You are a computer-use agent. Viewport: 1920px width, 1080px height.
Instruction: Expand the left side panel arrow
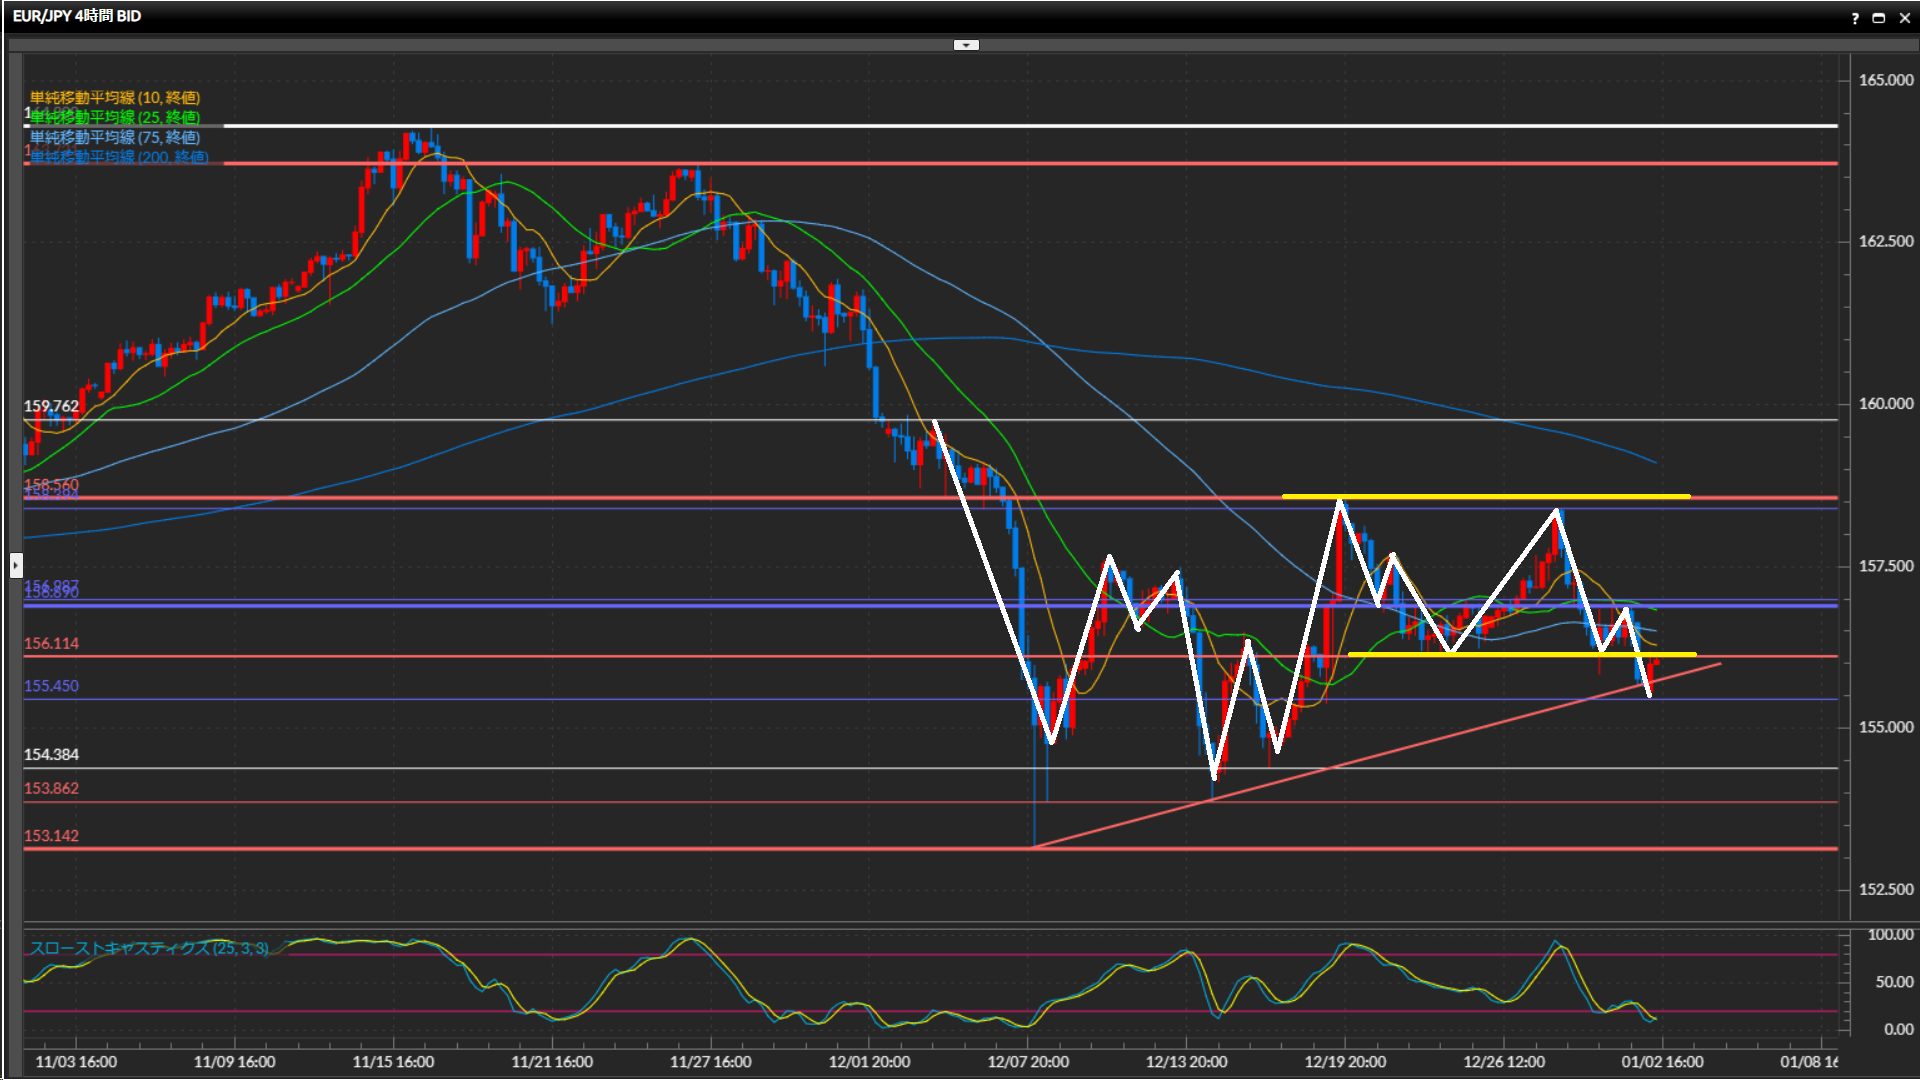pos(15,566)
